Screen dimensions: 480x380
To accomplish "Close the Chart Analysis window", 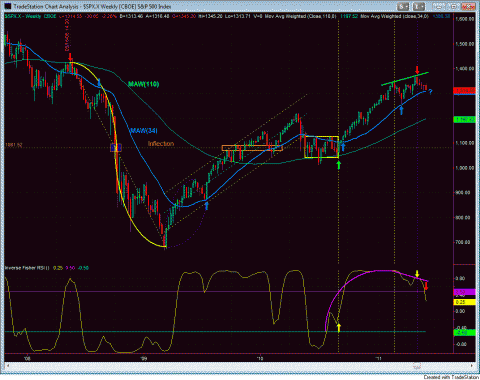I will pos(469,6).
